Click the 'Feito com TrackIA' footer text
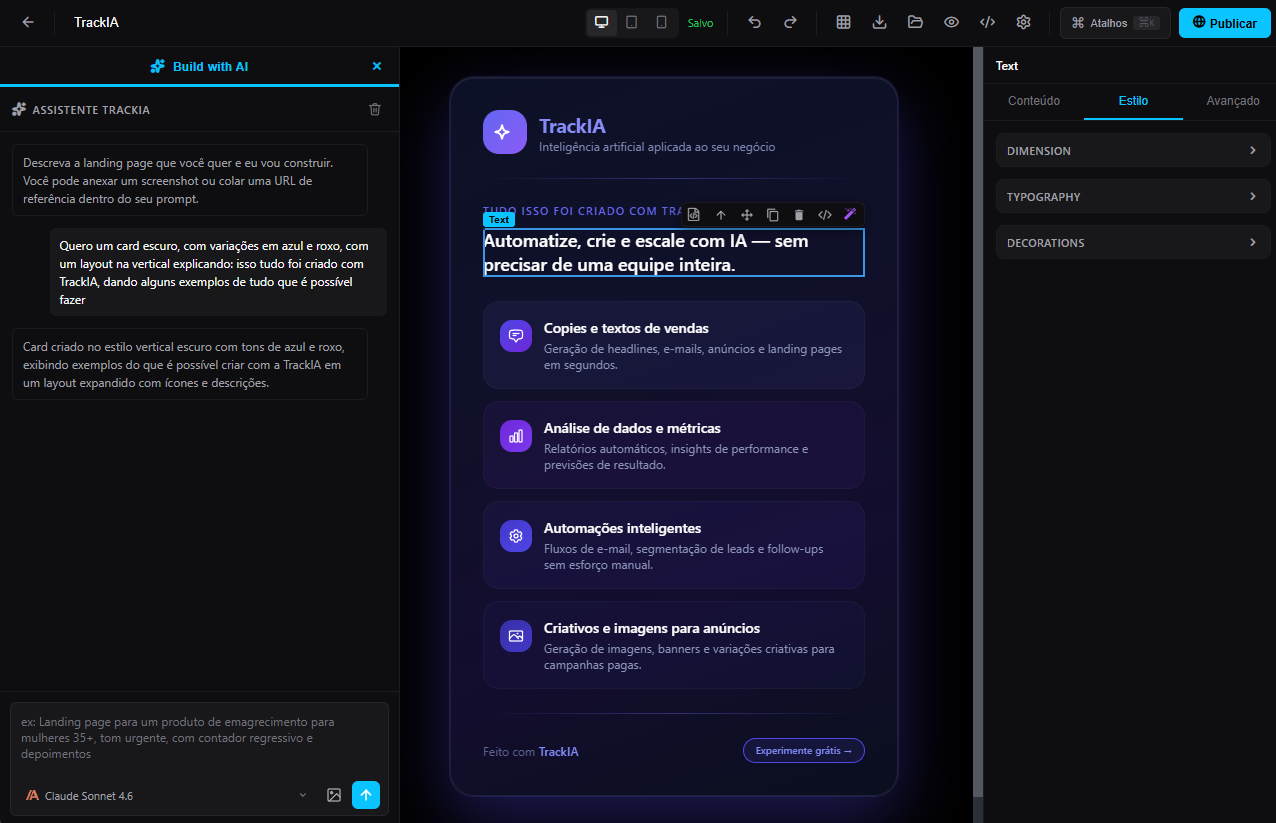This screenshot has width=1276, height=823. point(530,752)
